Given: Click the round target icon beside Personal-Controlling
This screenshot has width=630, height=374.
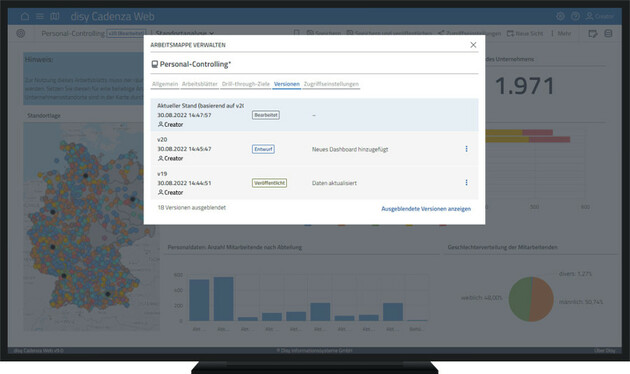Looking at the screenshot, I should [21, 33].
